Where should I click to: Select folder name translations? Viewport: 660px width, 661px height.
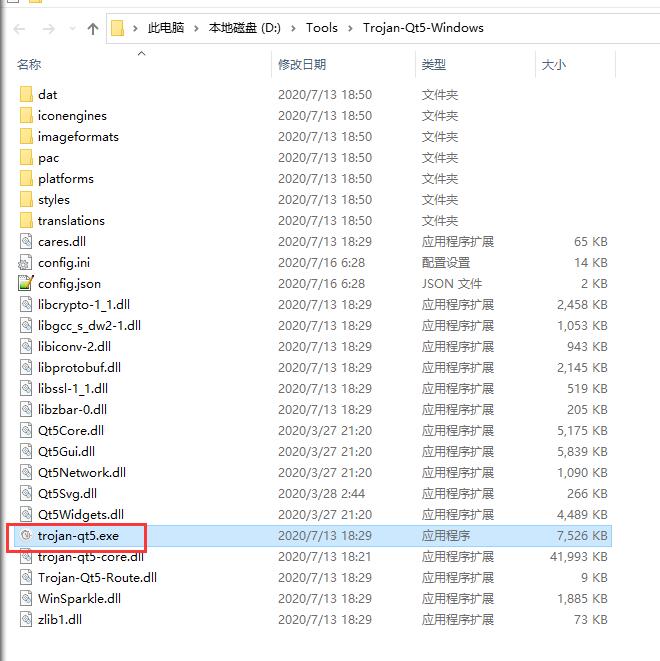[71, 220]
